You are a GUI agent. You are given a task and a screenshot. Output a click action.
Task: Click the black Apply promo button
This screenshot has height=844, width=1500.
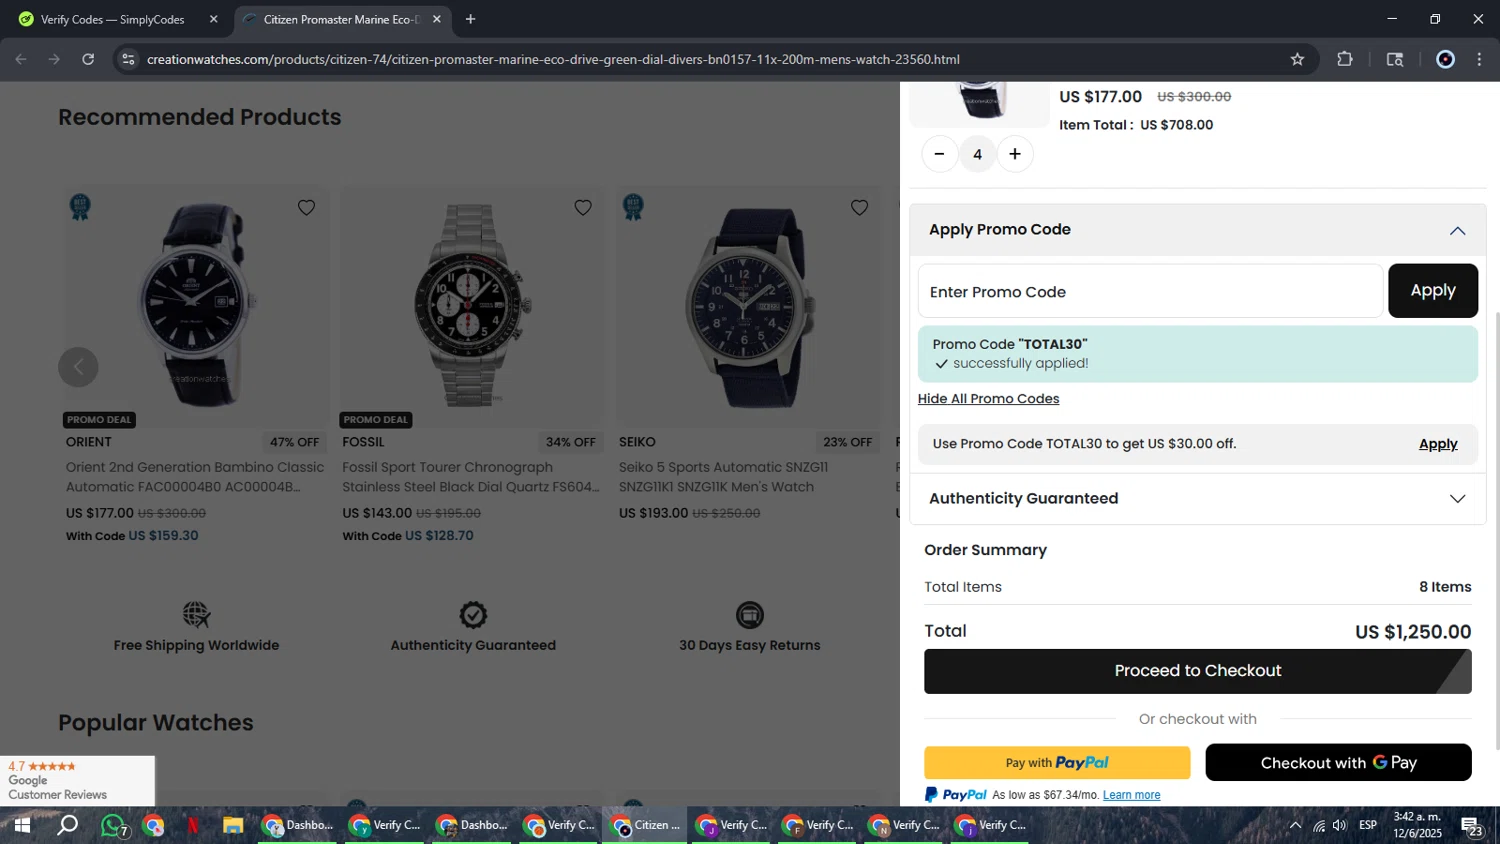pyautogui.click(x=1432, y=291)
